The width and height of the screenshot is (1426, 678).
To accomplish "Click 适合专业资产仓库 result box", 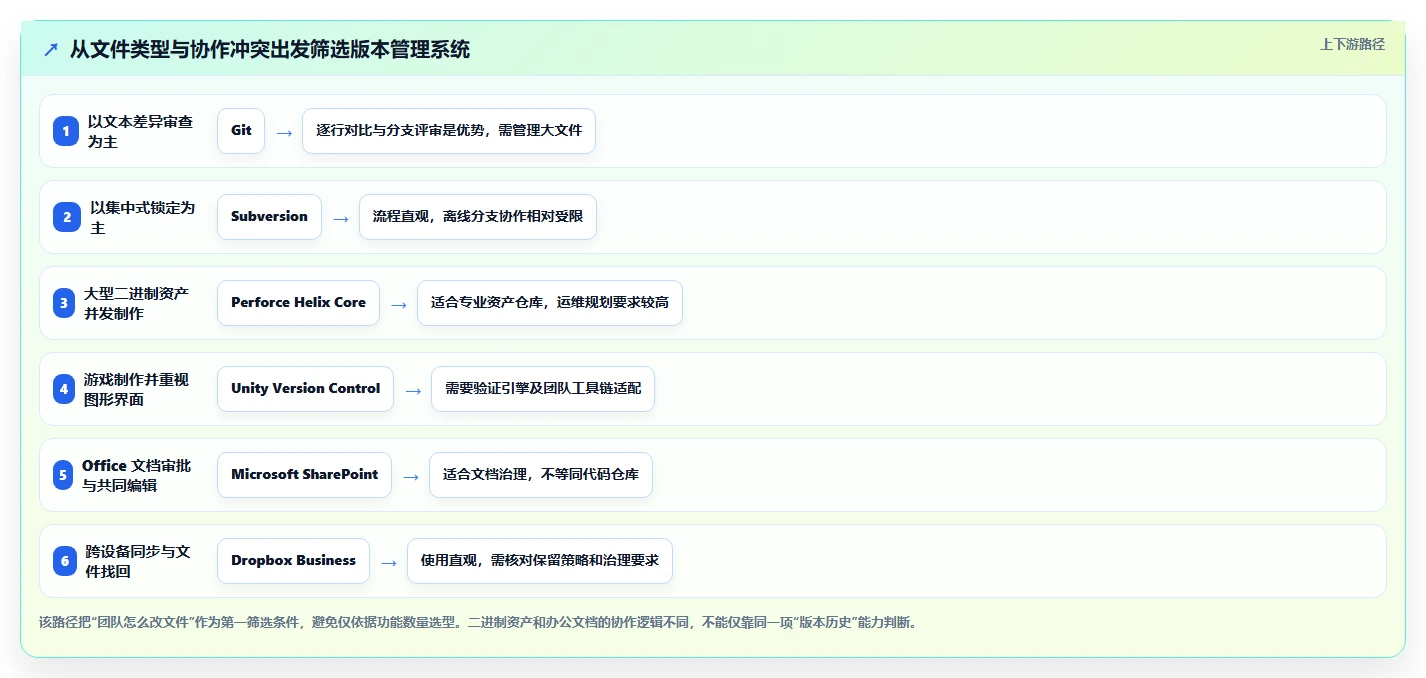I will (550, 303).
